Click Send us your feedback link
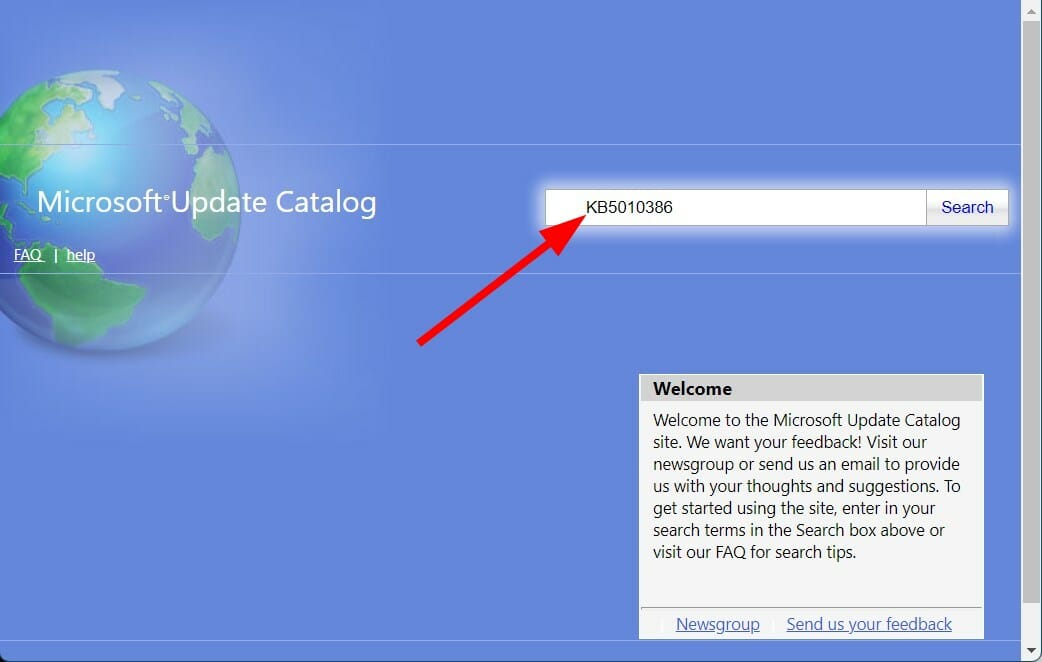The image size is (1042, 662). 869,624
